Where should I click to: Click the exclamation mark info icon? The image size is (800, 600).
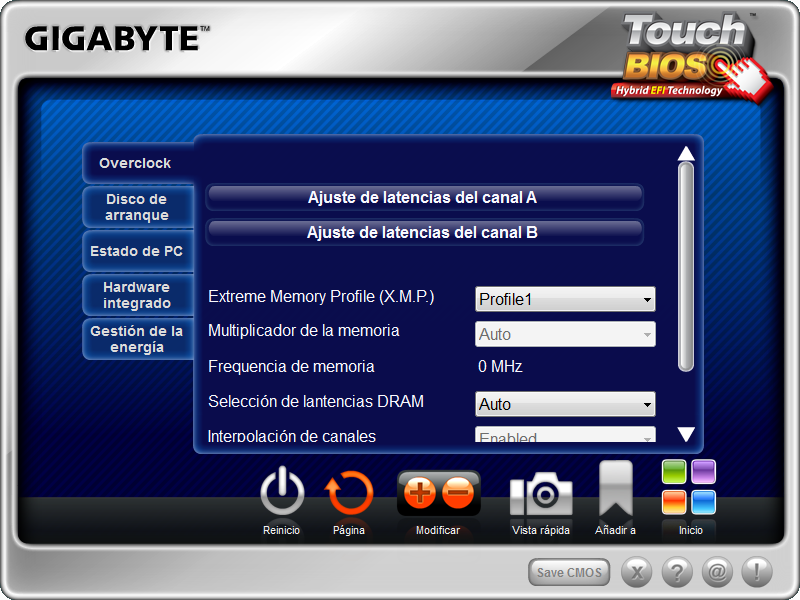757,573
